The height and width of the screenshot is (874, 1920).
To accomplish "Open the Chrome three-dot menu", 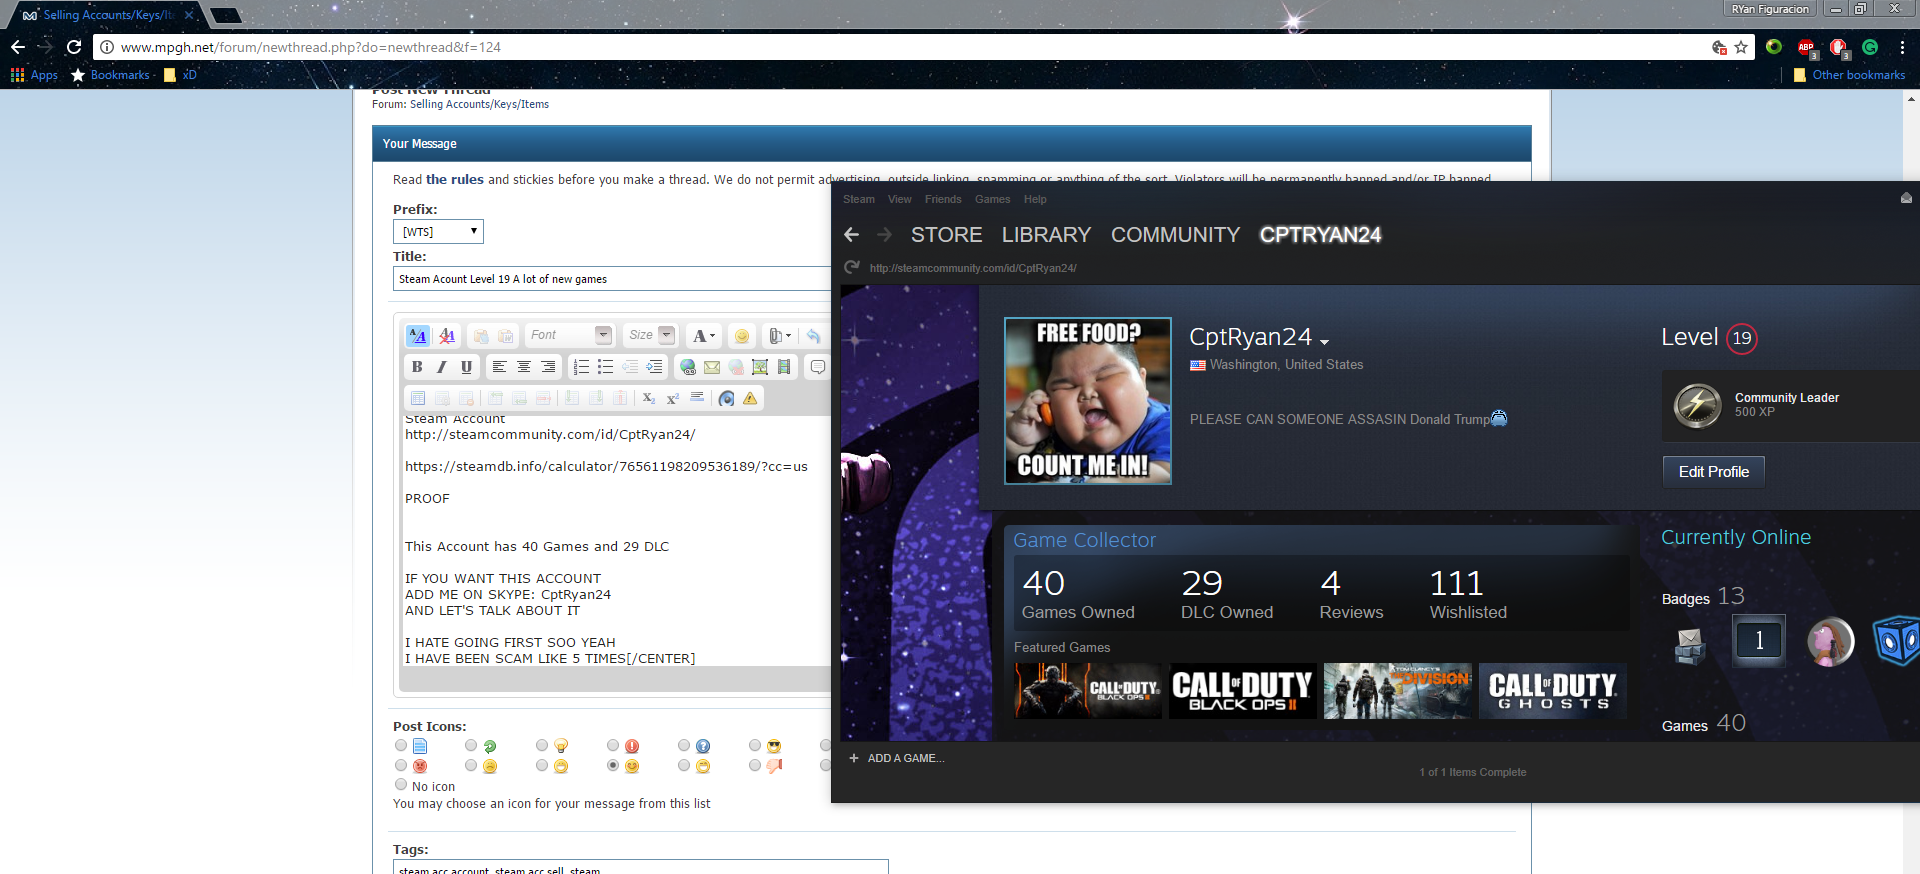I will click(x=1902, y=47).
